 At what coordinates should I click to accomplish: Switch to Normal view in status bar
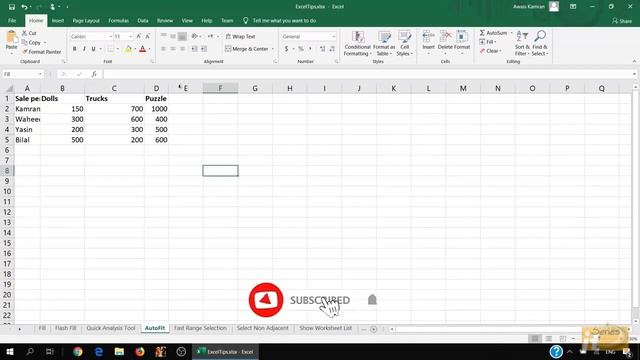coord(535,339)
